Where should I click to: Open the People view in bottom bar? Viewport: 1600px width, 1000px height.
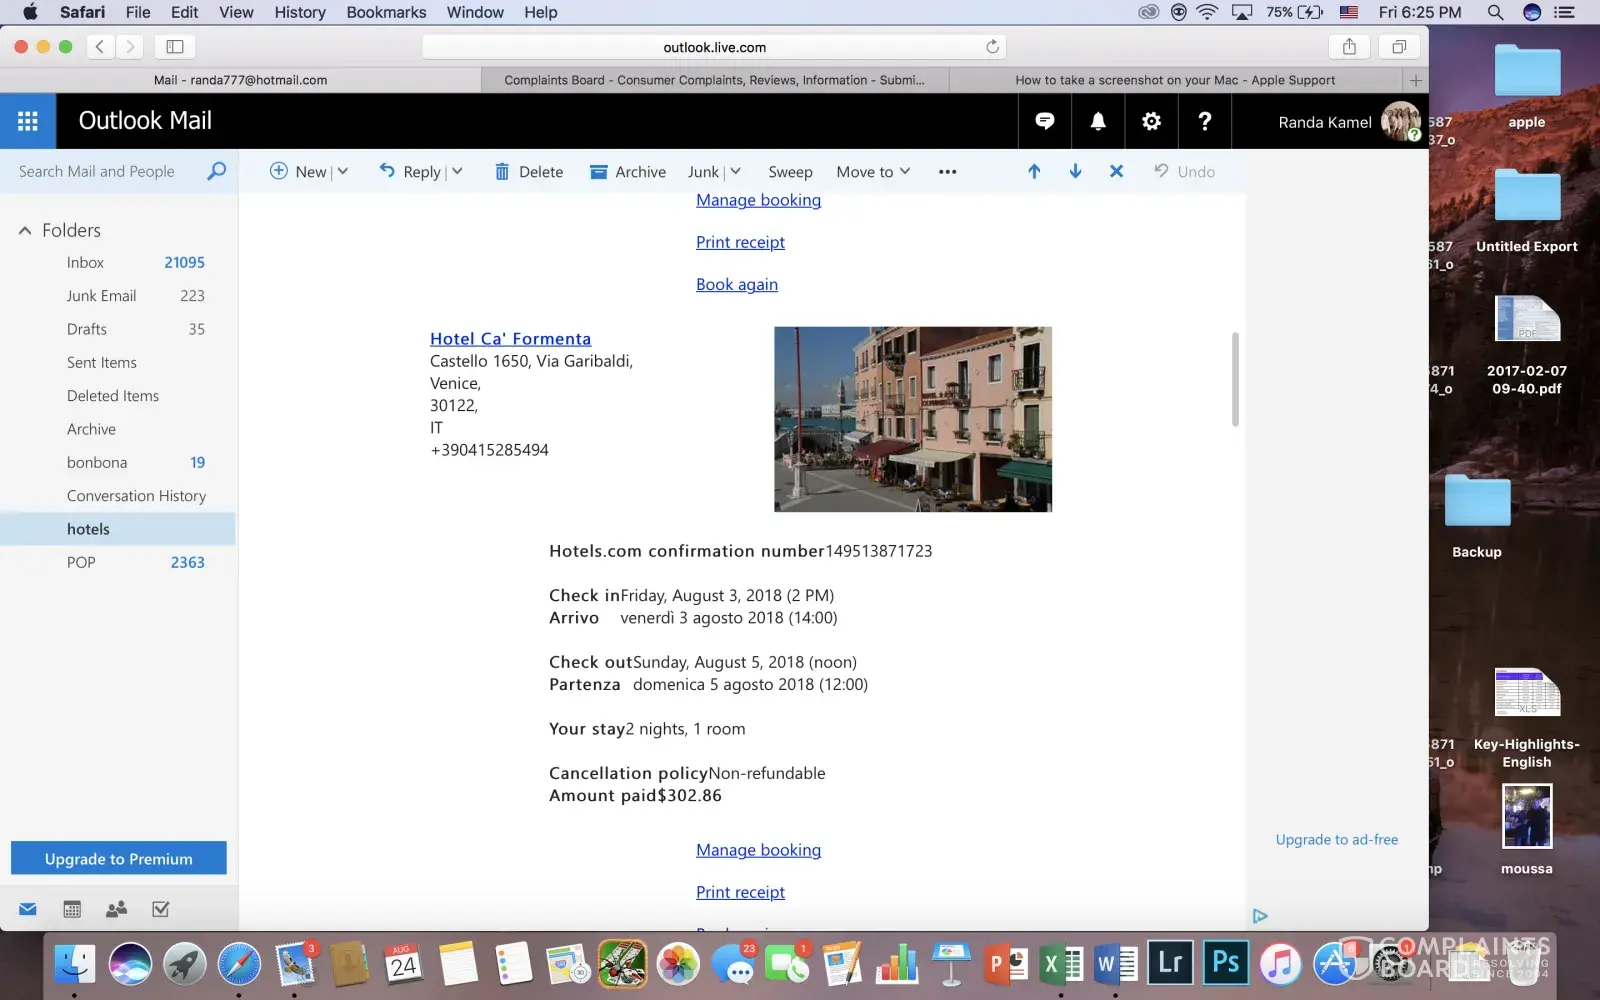tap(116, 909)
